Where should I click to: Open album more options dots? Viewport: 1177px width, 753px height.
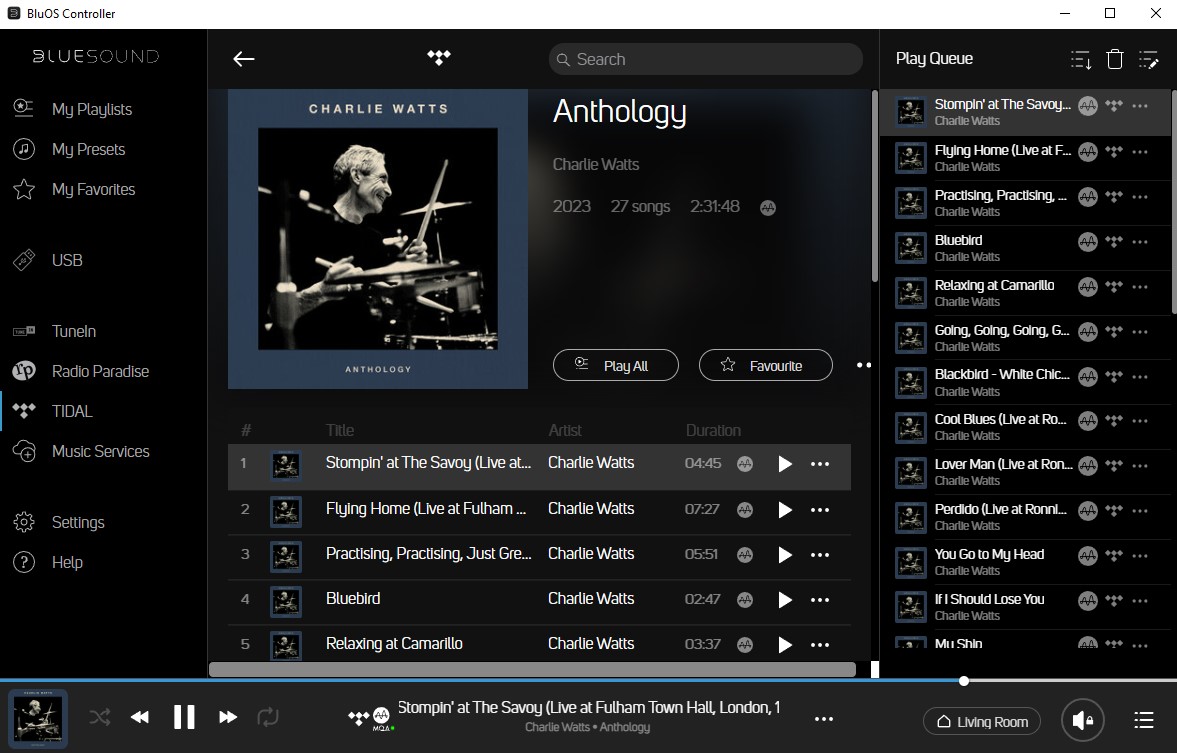pyautogui.click(x=864, y=365)
